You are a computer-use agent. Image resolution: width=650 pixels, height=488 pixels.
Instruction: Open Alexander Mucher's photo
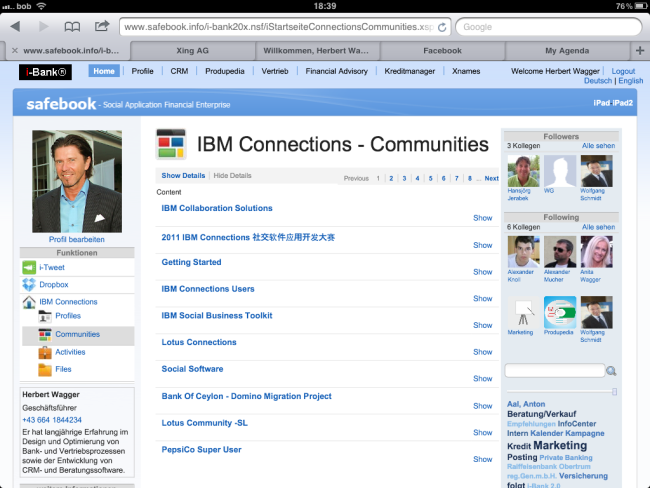tap(560, 252)
